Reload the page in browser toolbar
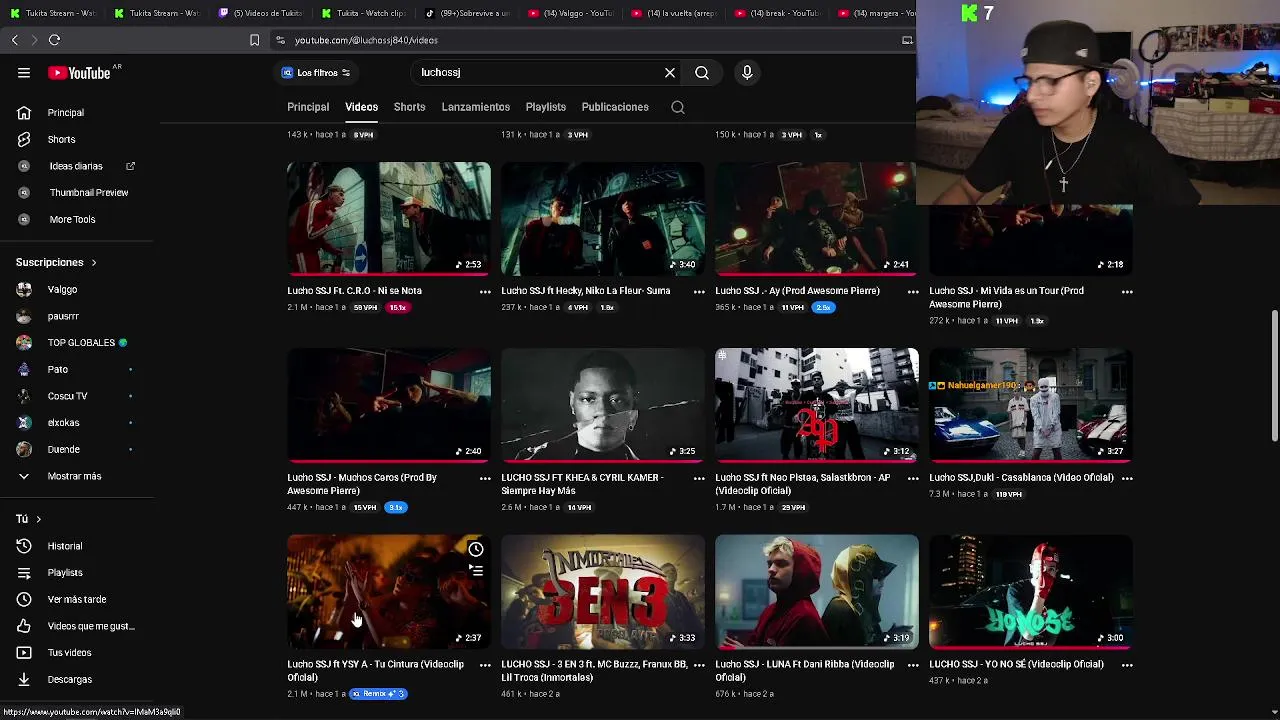 pos(55,40)
